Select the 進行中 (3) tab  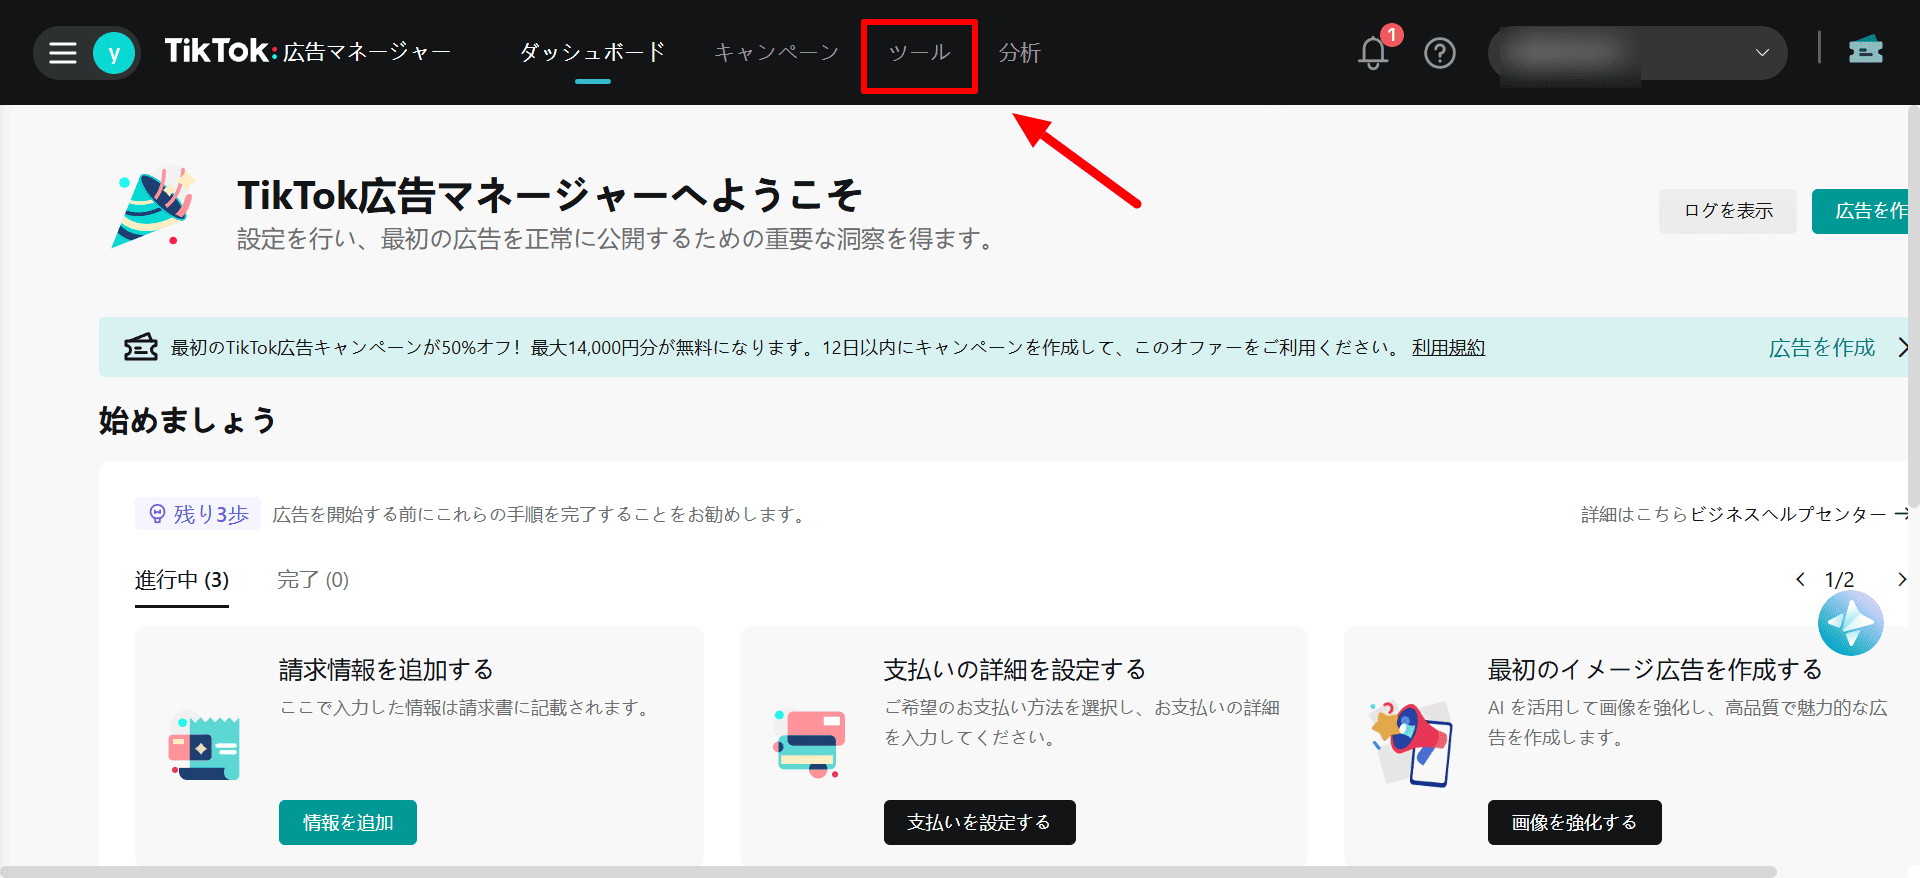[x=182, y=580]
